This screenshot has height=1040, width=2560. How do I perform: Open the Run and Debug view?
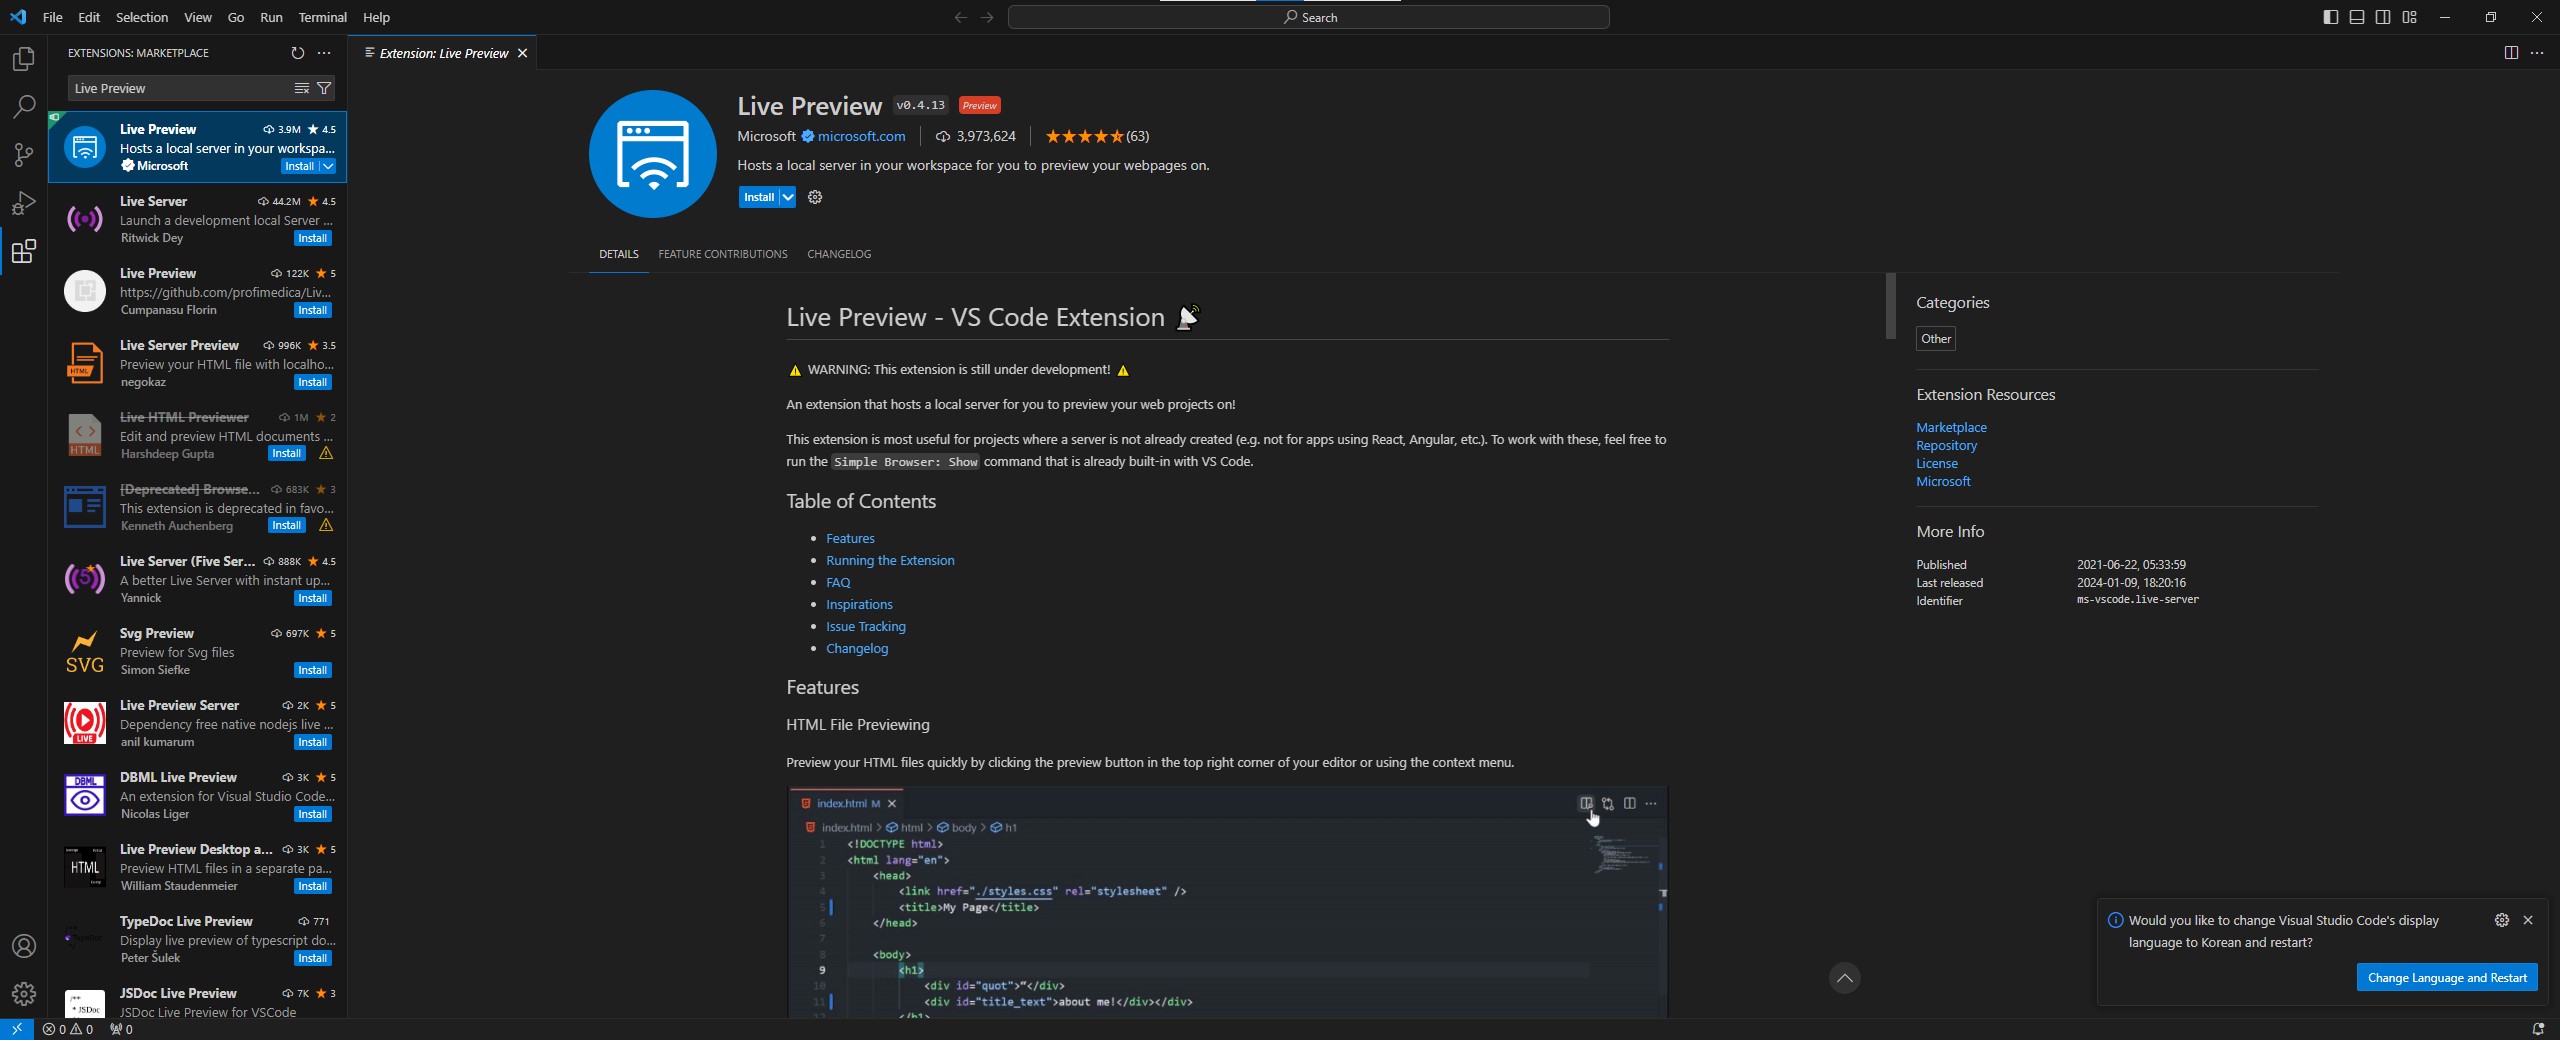22,203
